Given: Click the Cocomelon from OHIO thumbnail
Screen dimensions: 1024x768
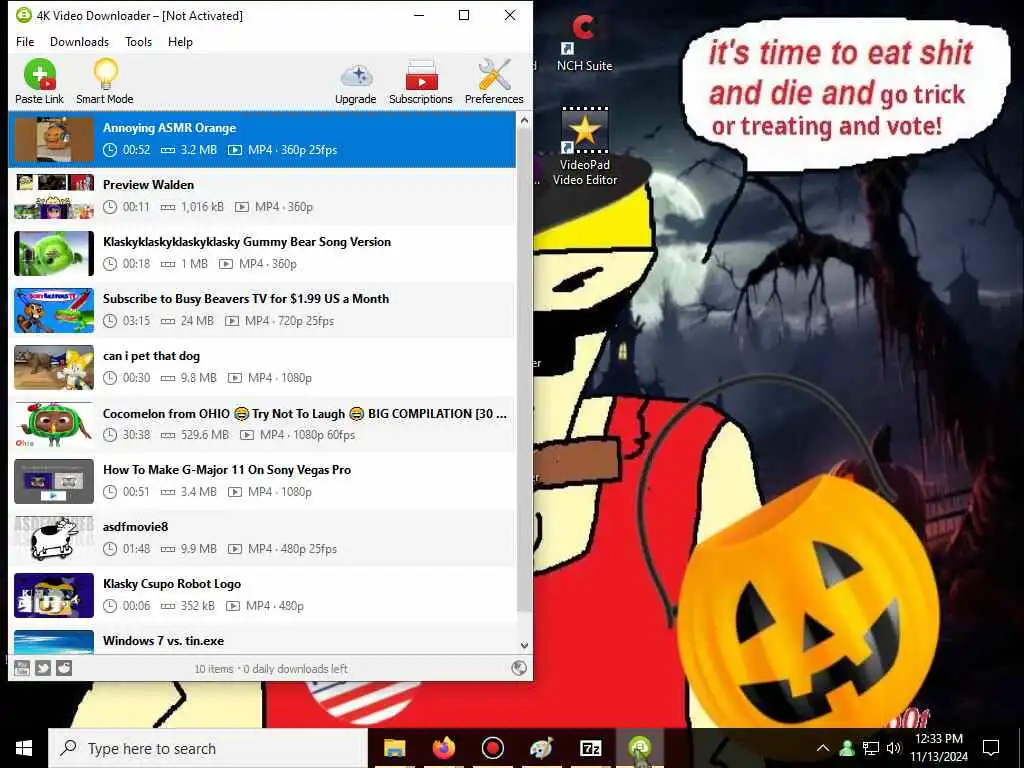Looking at the screenshot, I should 54,424.
